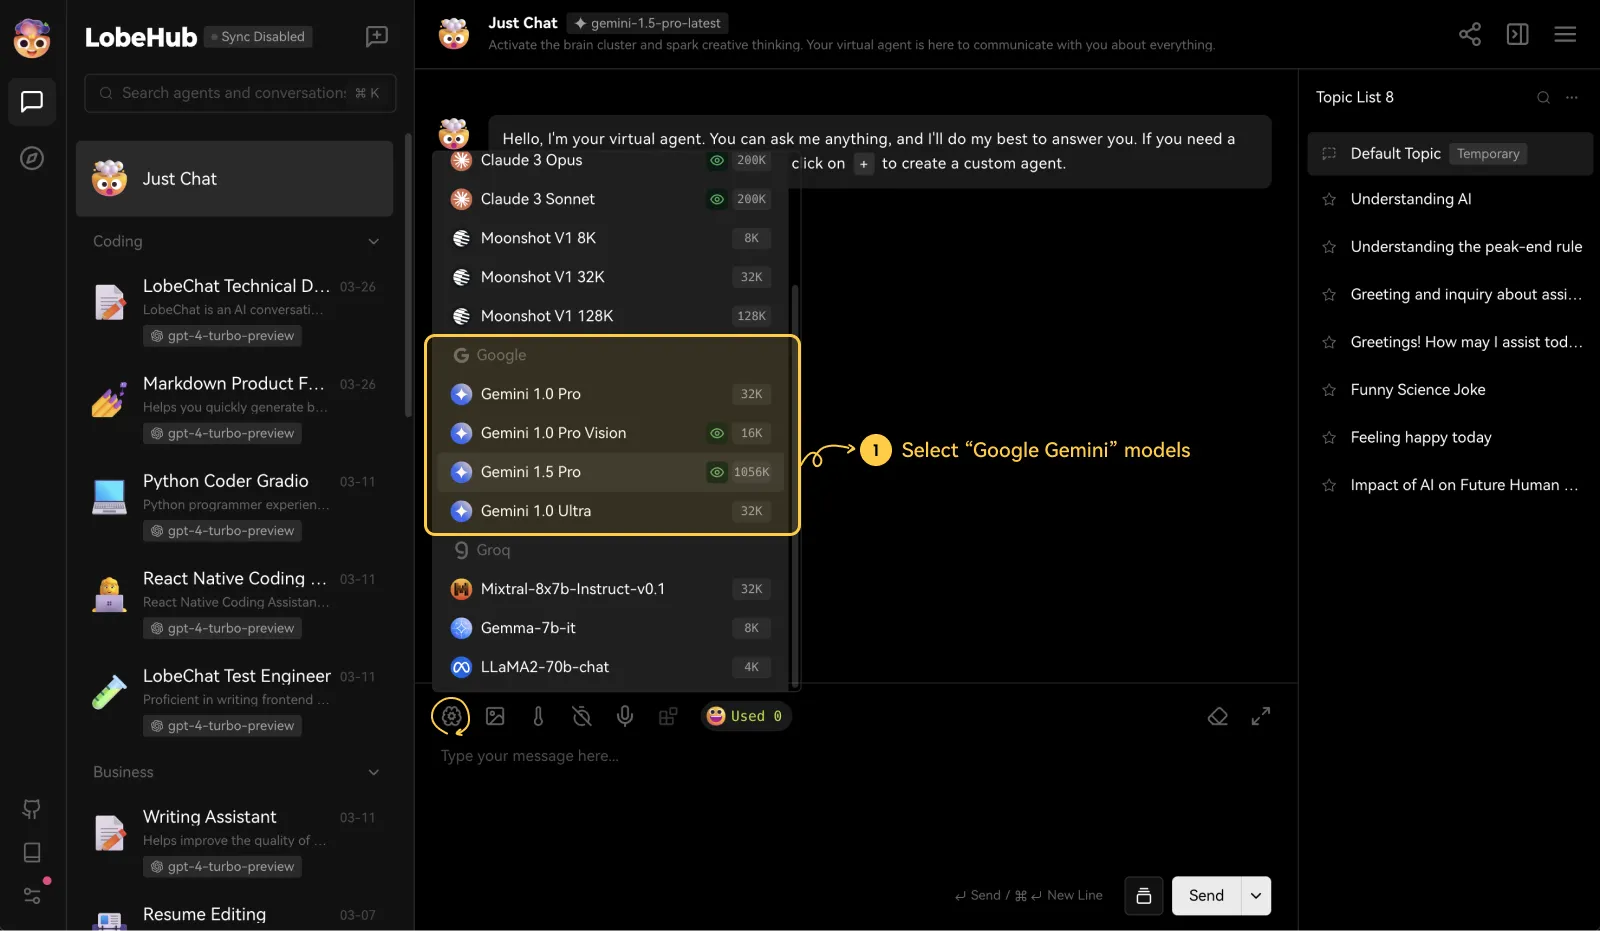Image resolution: width=1600 pixels, height=931 pixels.
Task: Click the microphone voice input icon
Action: click(625, 716)
